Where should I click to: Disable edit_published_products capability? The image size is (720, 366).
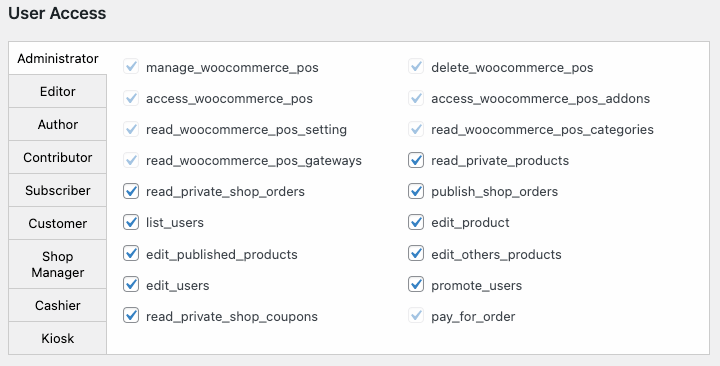point(131,253)
